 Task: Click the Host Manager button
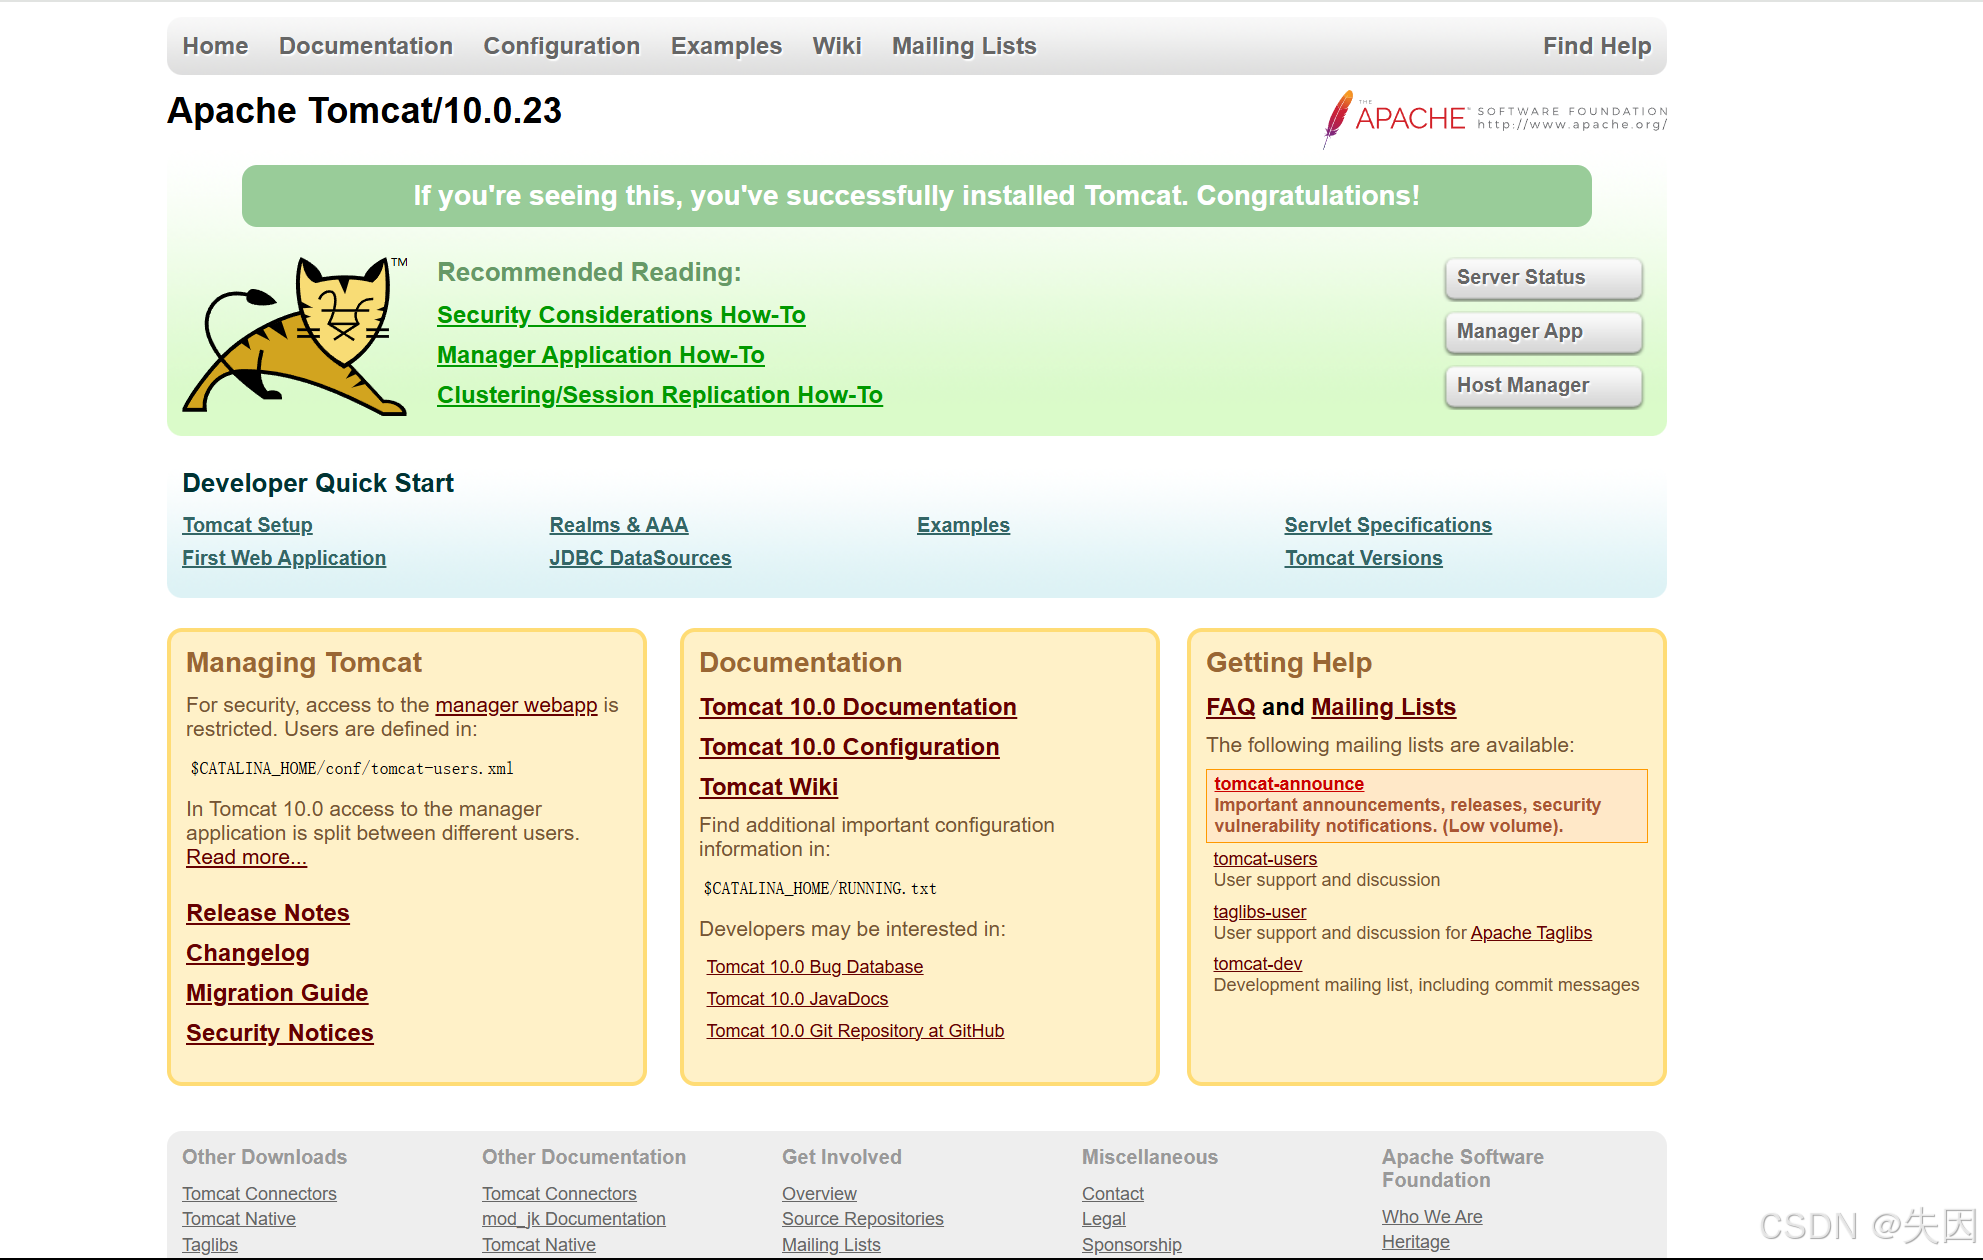[1543, 386]
